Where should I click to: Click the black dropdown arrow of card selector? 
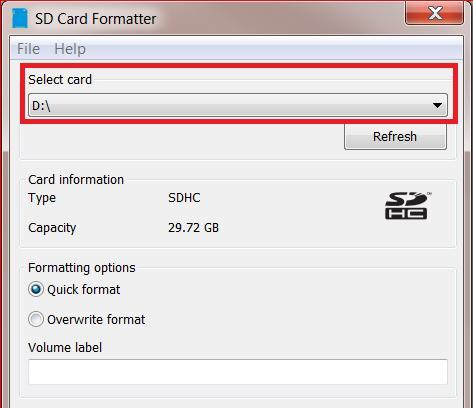pyautogui.click(x=437, y=105)
